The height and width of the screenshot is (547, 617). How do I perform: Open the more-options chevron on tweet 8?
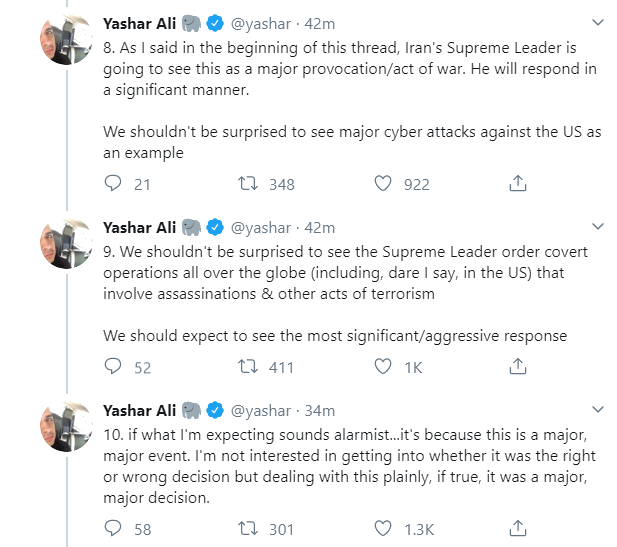[x=598, y=21]
